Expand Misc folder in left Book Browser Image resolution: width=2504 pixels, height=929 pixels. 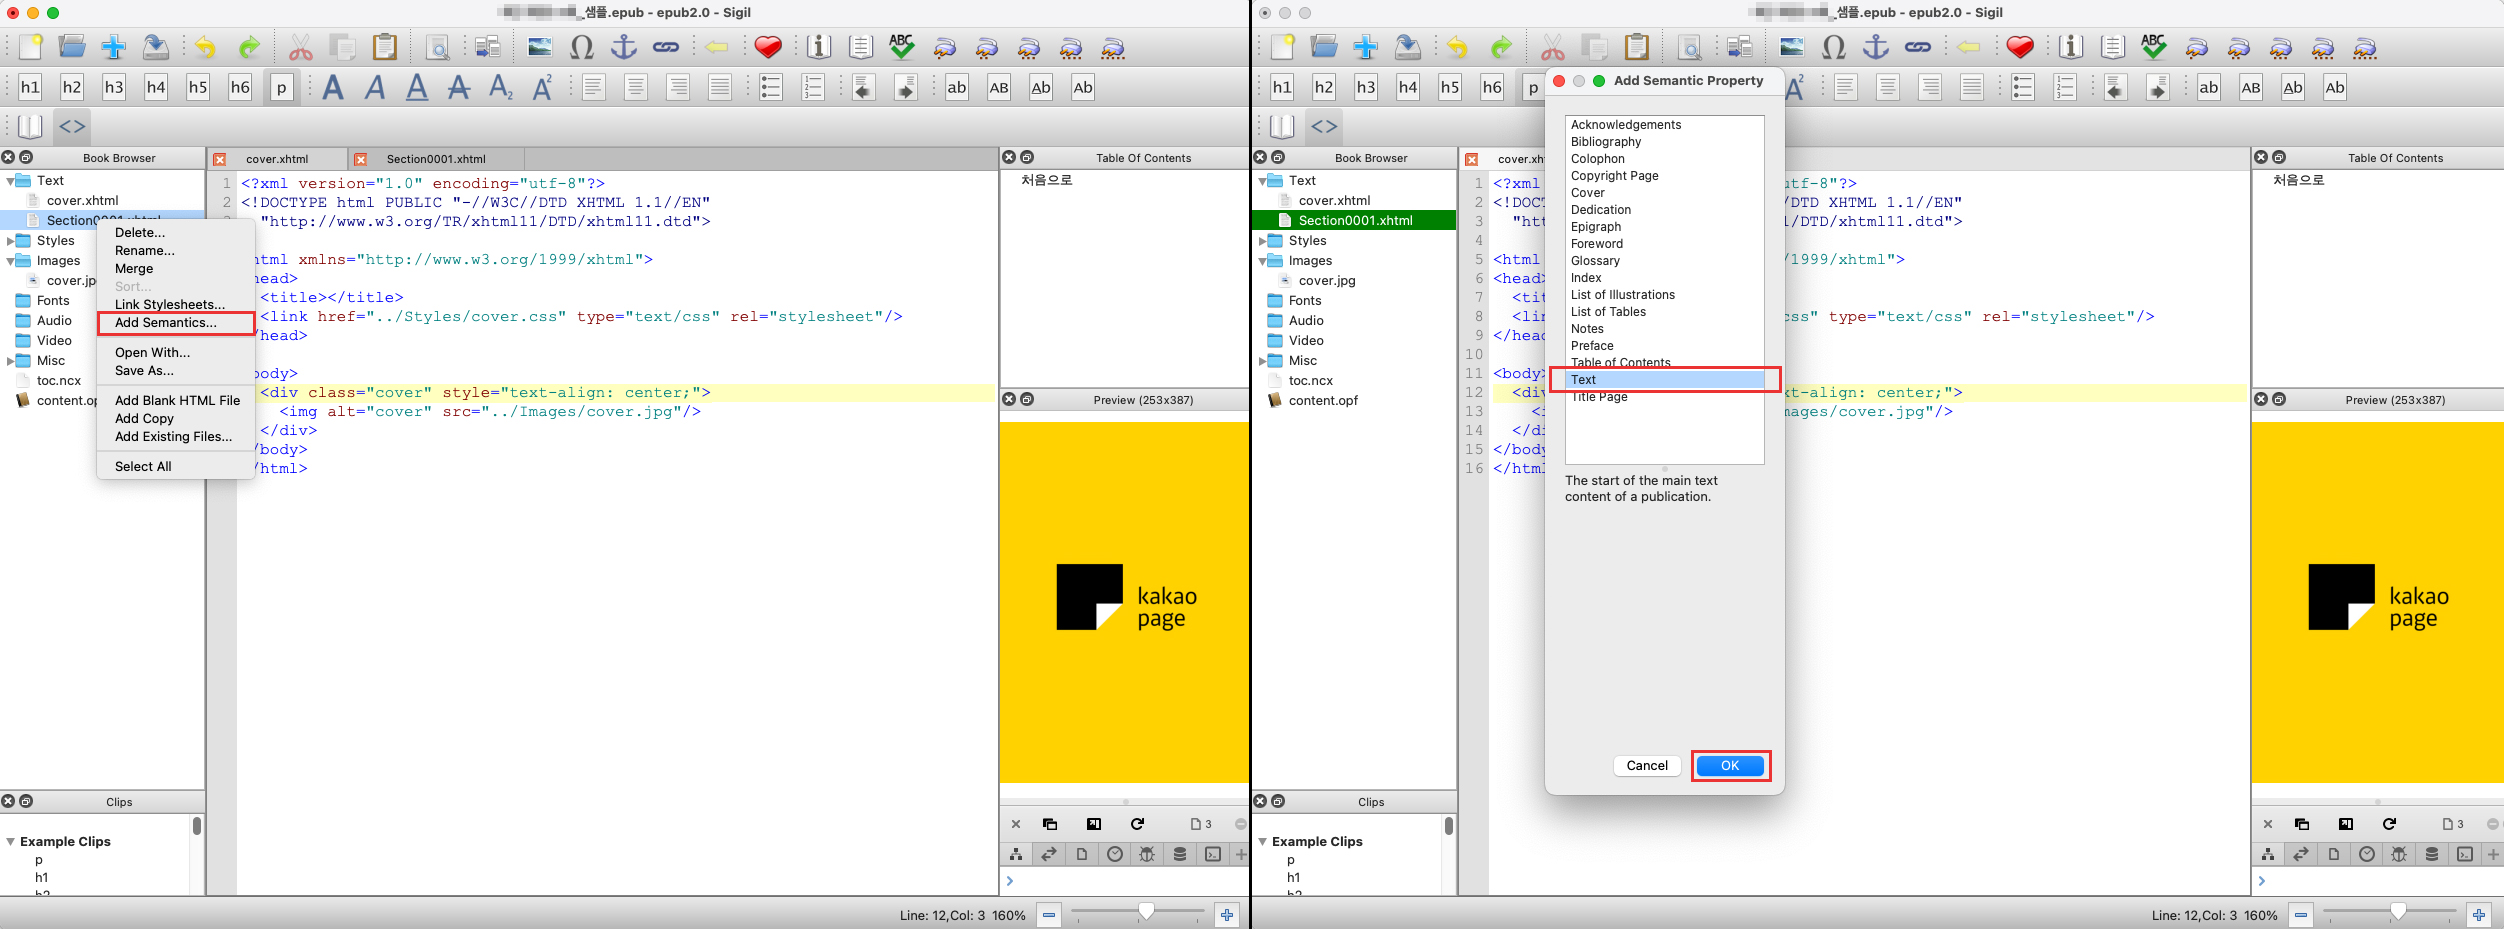coord(10,361)
